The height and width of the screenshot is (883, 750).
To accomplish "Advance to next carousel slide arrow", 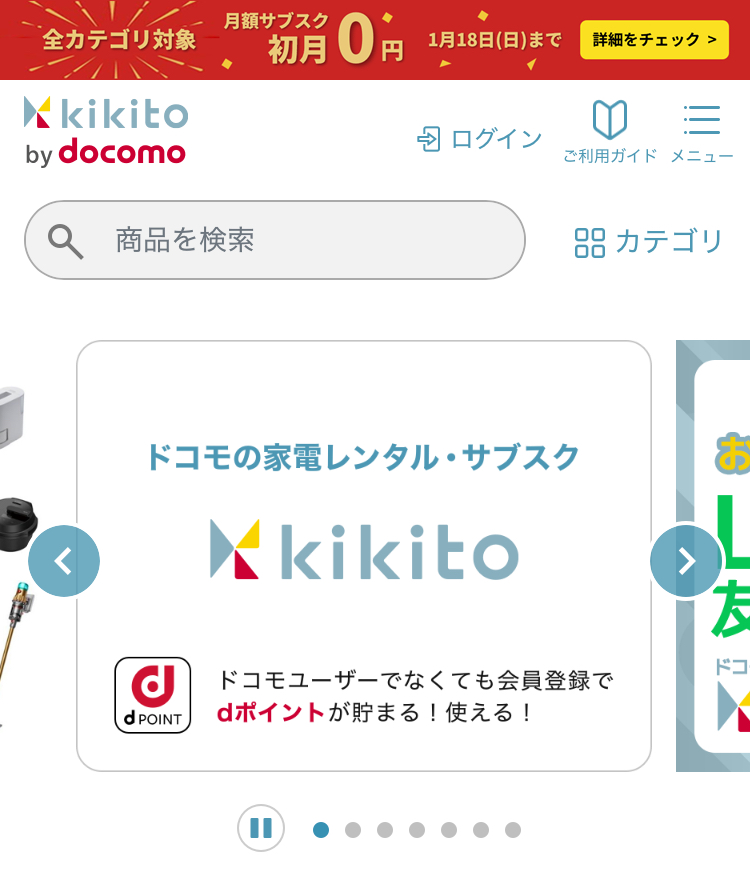I will coord(686,561).
